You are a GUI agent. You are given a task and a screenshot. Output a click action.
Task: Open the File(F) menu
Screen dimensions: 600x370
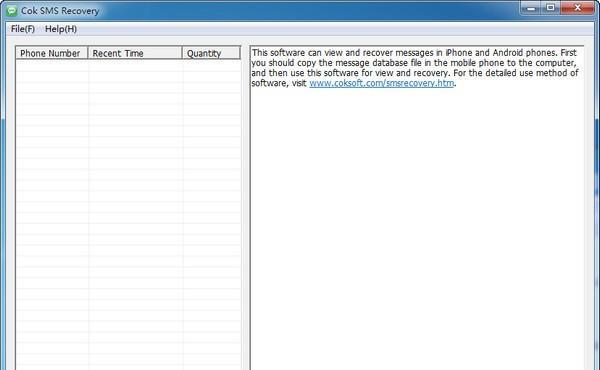(x=23, y=29)
